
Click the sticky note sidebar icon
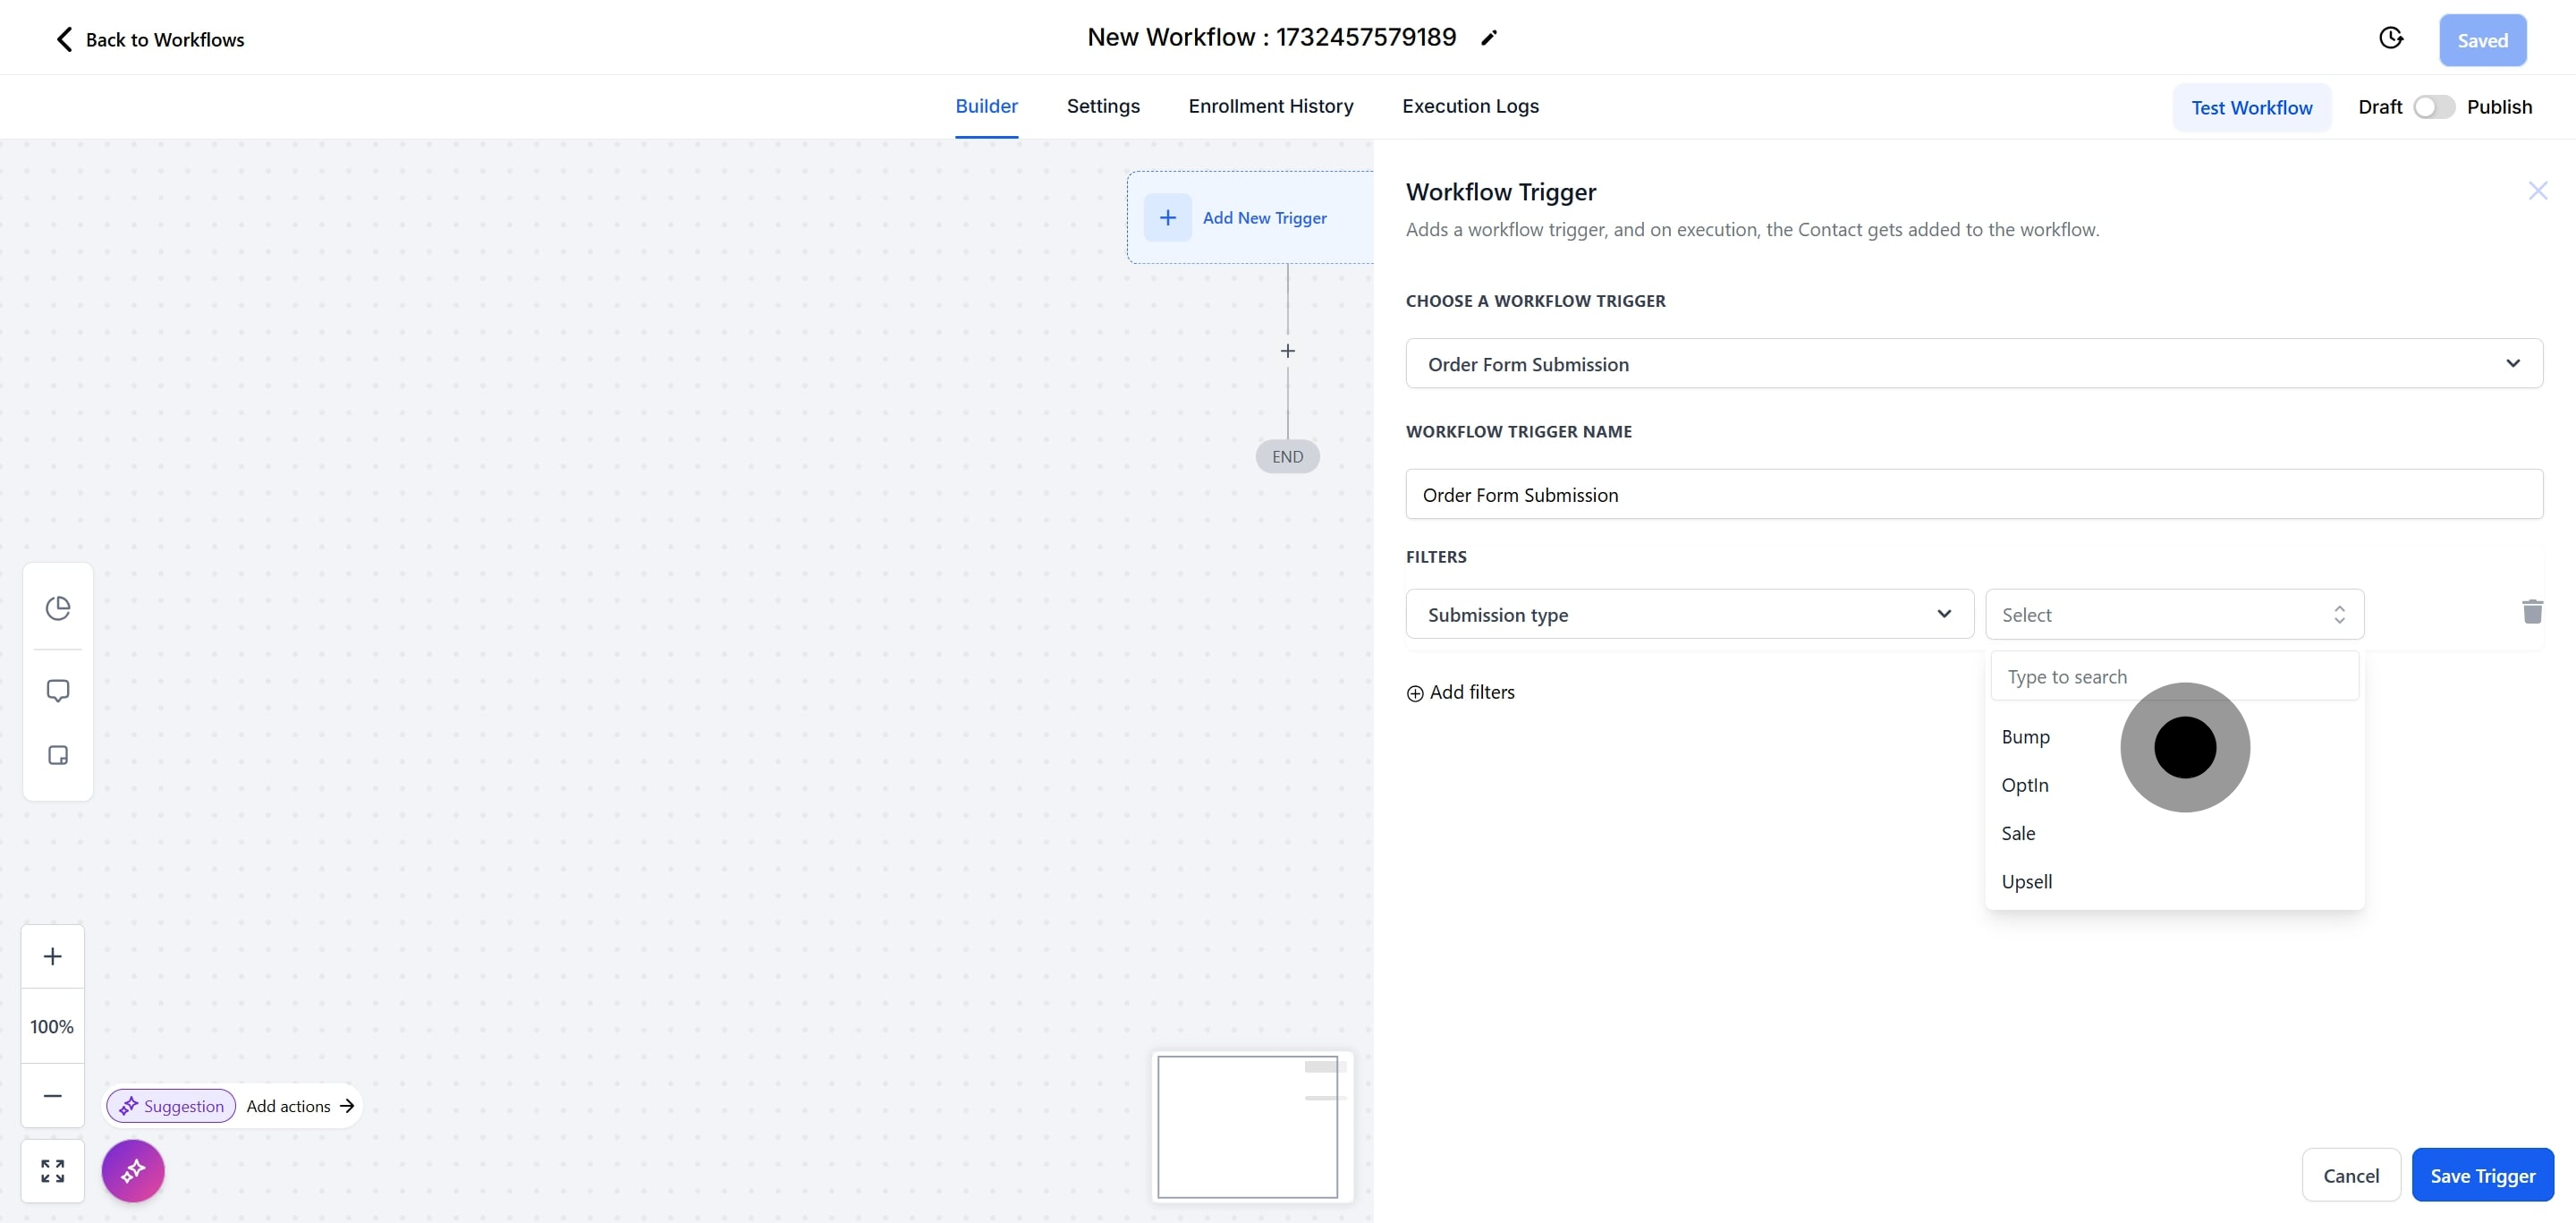coord(58,755)
